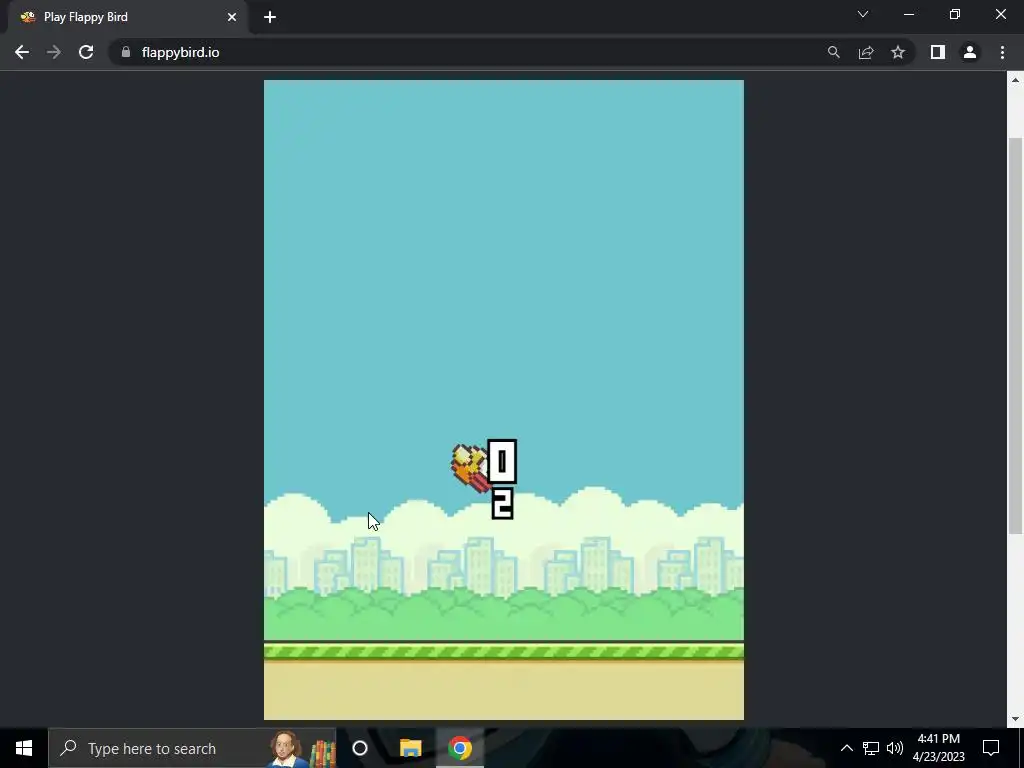Close the Play Flappy Bird tab
This screenshot has height=768, width=1024.
click(232, 17)
